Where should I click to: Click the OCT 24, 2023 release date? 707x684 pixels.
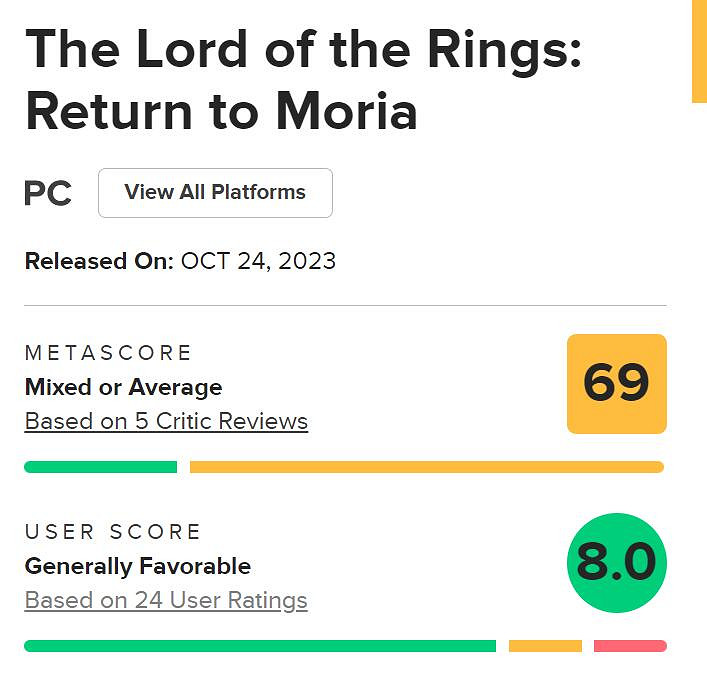pos(258,262)
